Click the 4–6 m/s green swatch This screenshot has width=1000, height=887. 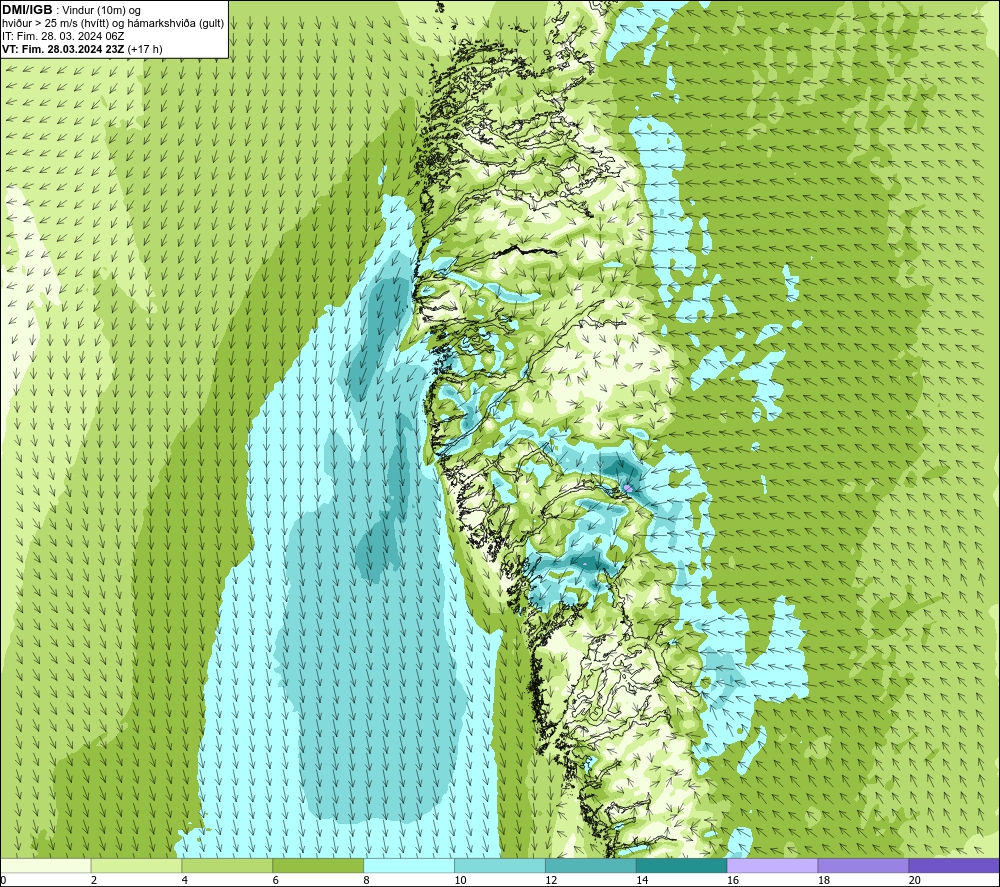(227, 865)
